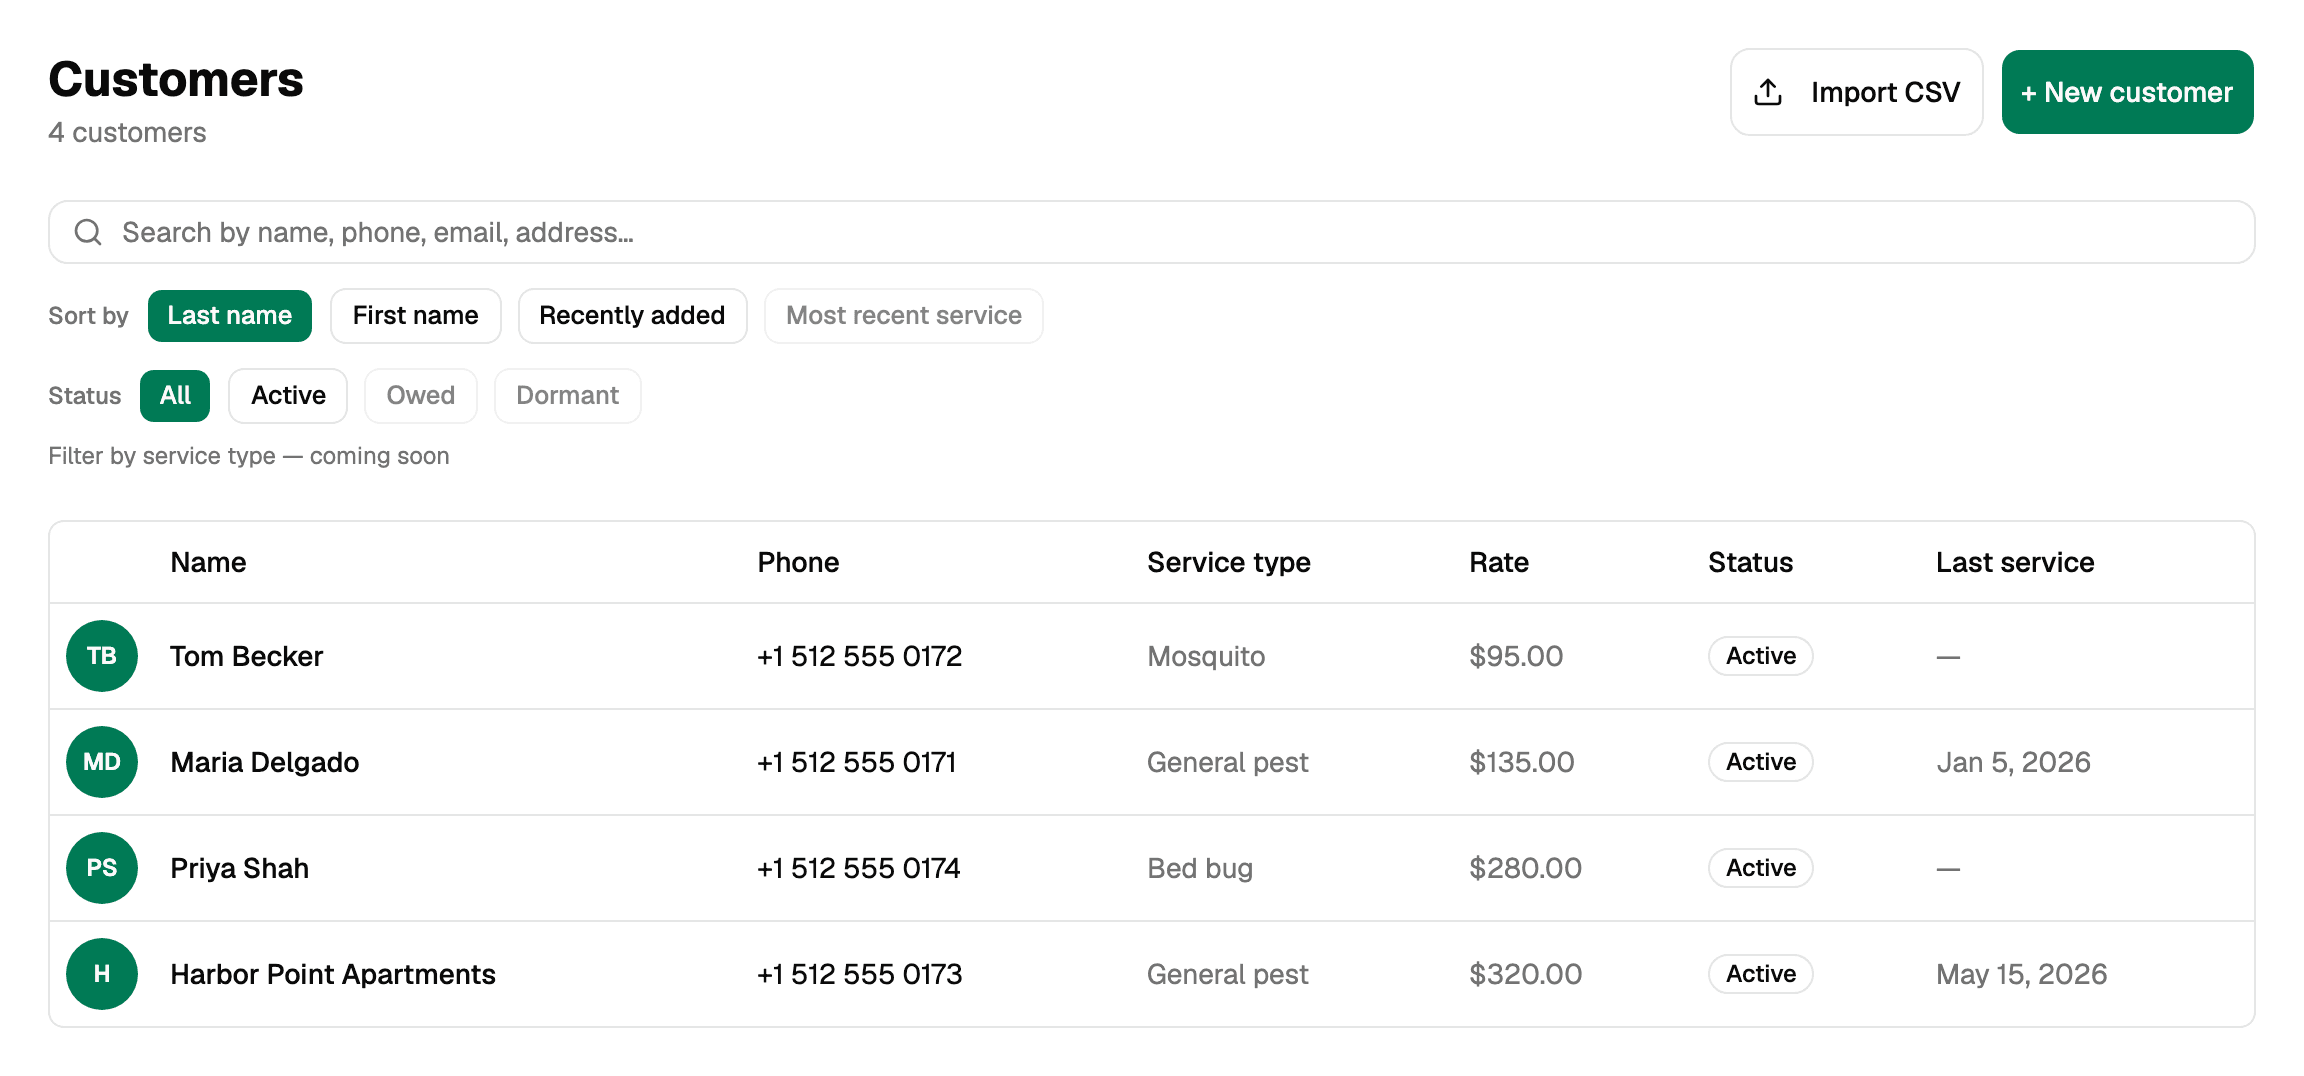Click the Service type column header
2304x1076 pixels.
[1229, 562]
